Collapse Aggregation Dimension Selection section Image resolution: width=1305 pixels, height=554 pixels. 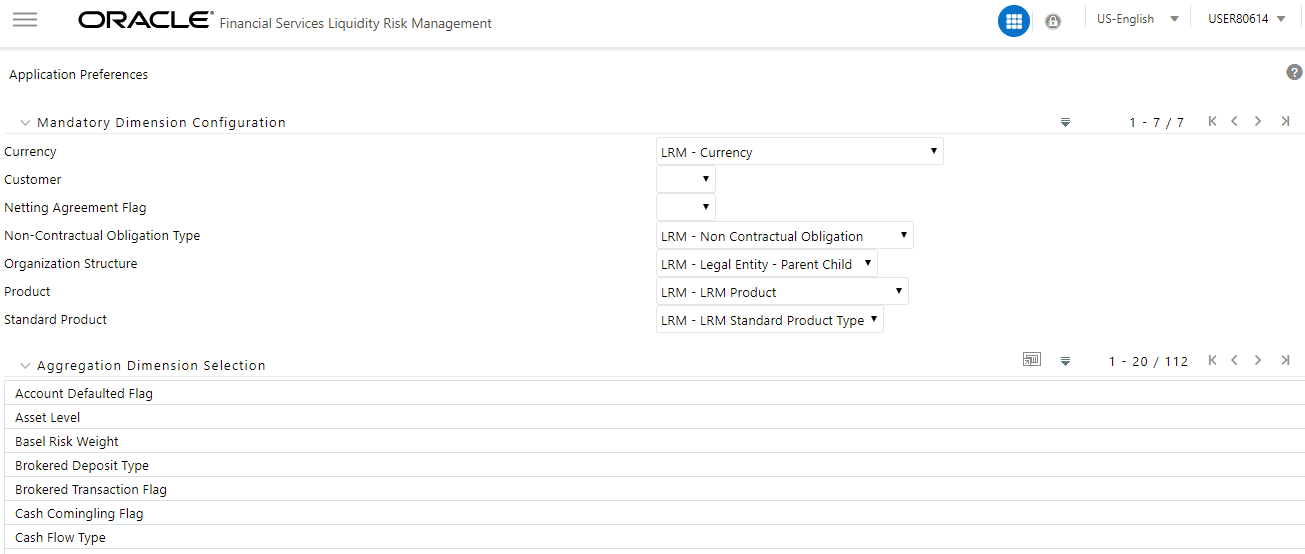pyautogui.click(x=25, y=366)
